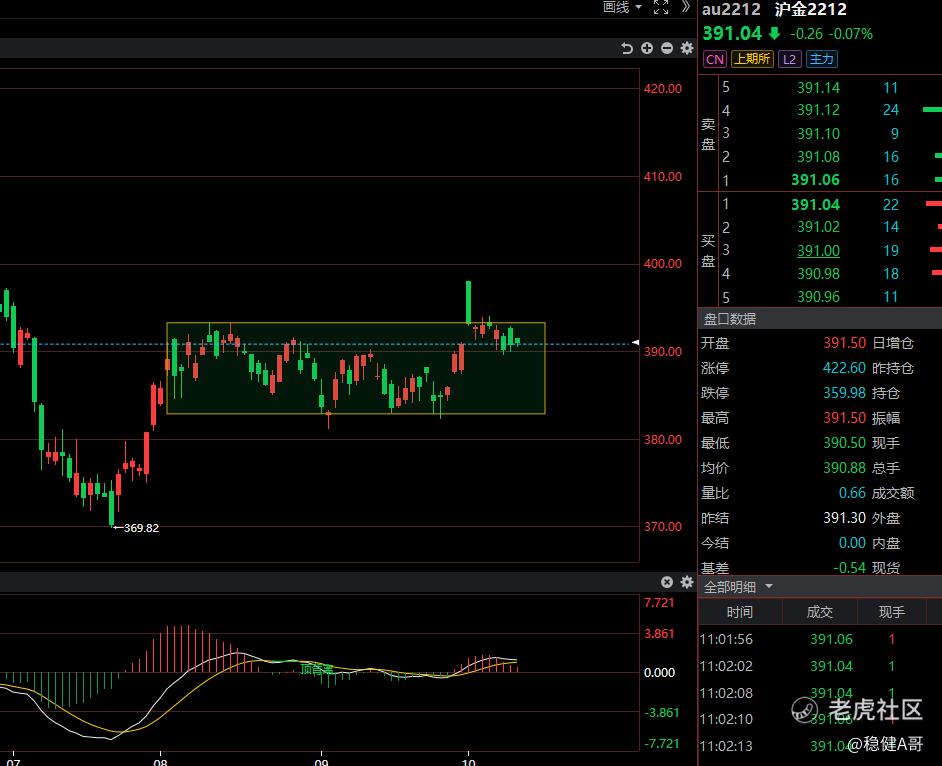
Task: Select sell level 5 price 391.14
Action: coord(818,88)
